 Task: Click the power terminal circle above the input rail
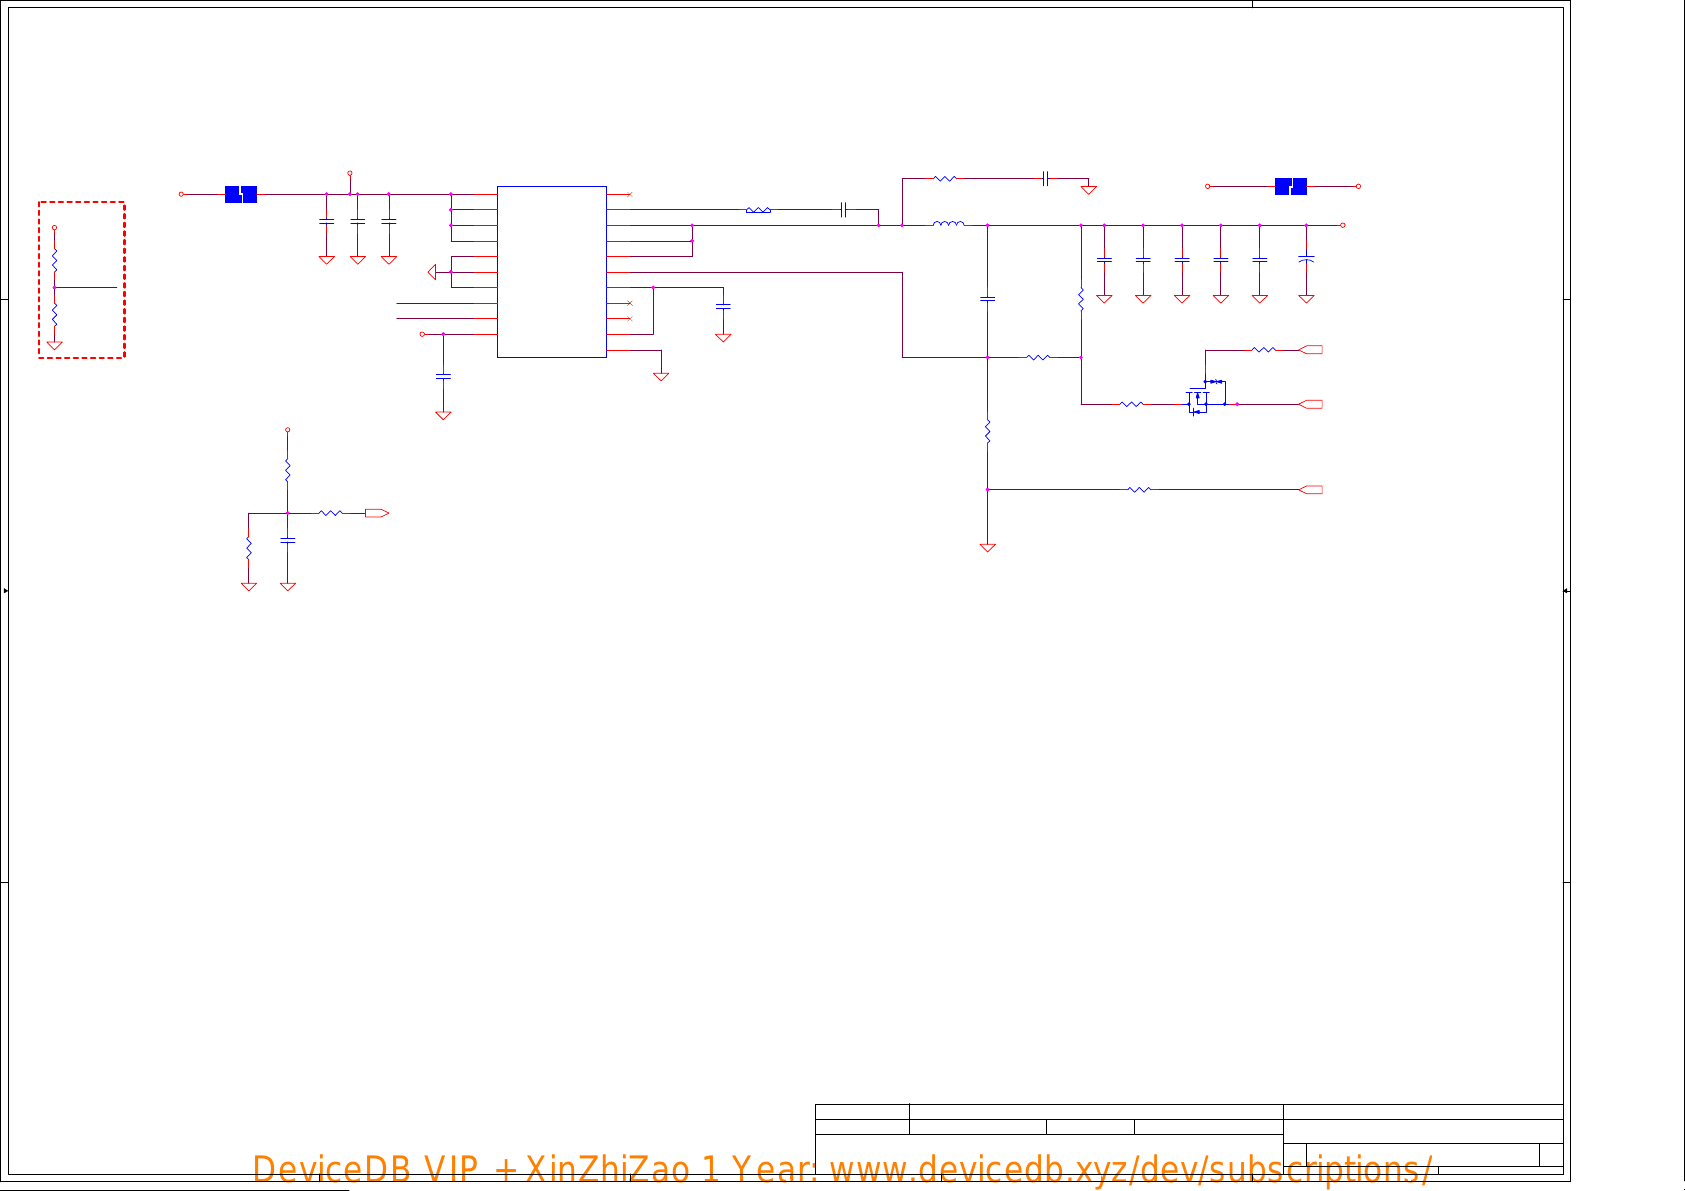coord(350,173)
